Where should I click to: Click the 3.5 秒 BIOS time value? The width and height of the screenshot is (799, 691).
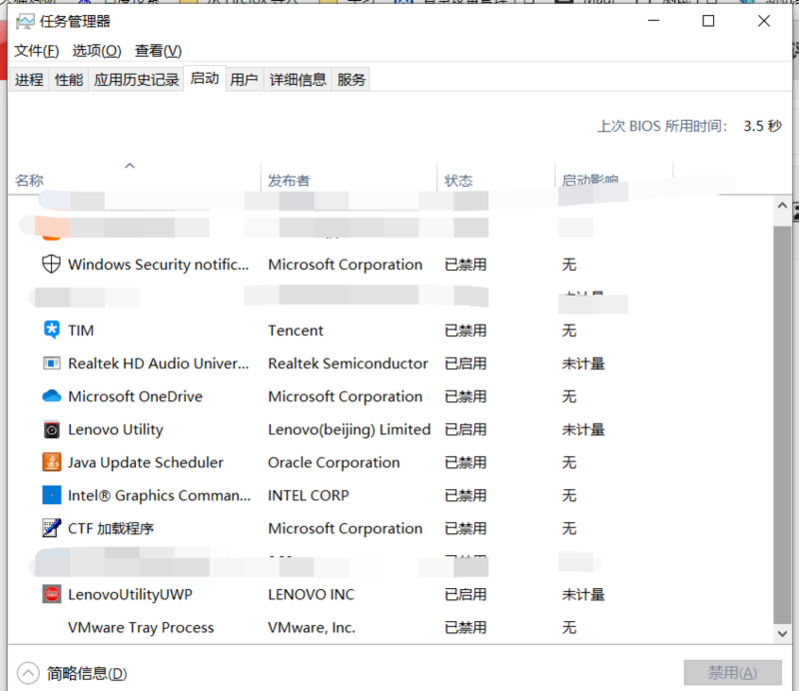pyautogui.click(x=762, y=126)
